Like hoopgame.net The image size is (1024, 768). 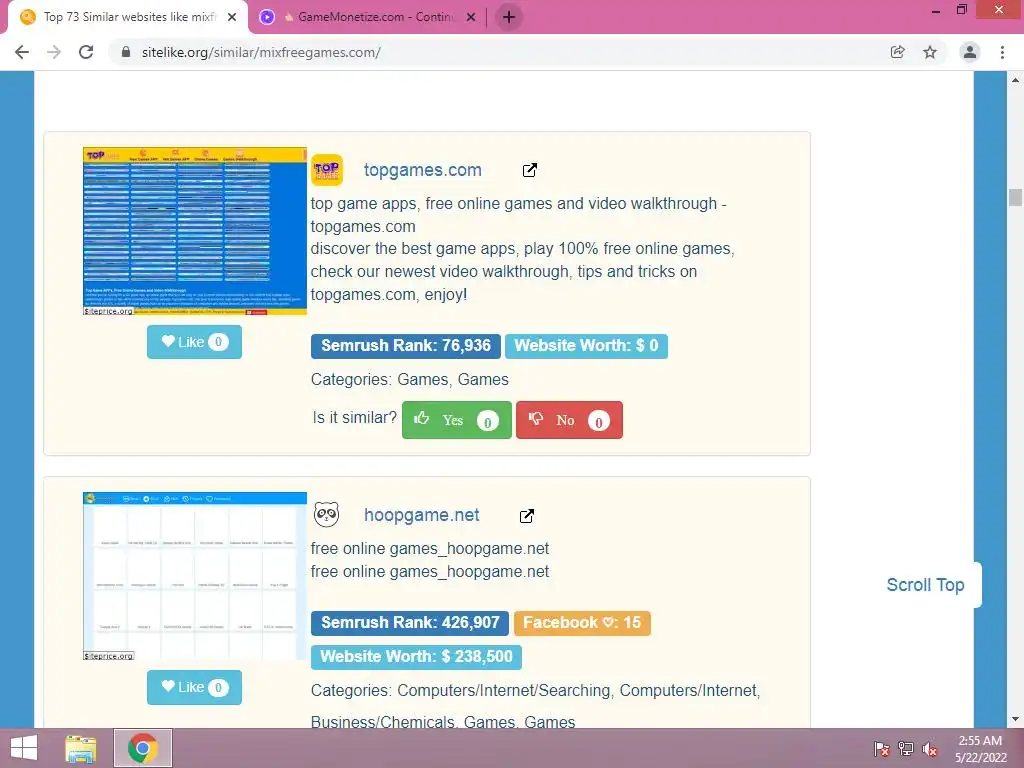[194, 687]
